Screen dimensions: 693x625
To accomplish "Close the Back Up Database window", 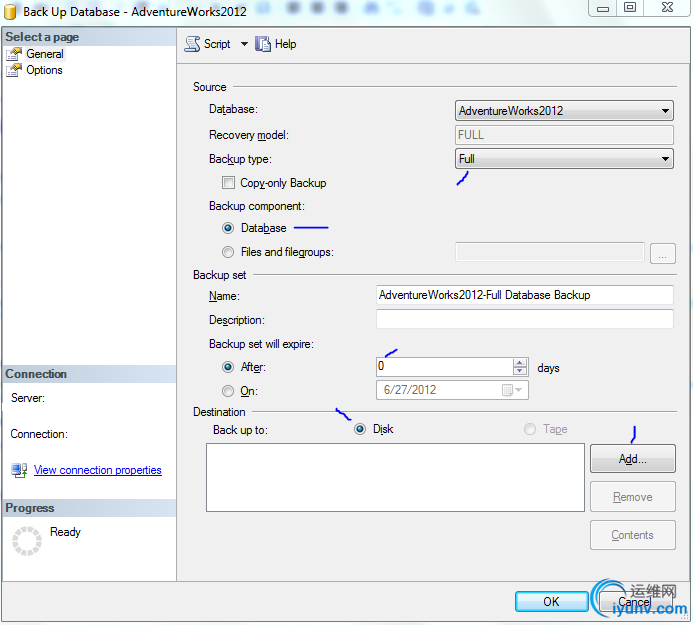I will tap(667, 8).
